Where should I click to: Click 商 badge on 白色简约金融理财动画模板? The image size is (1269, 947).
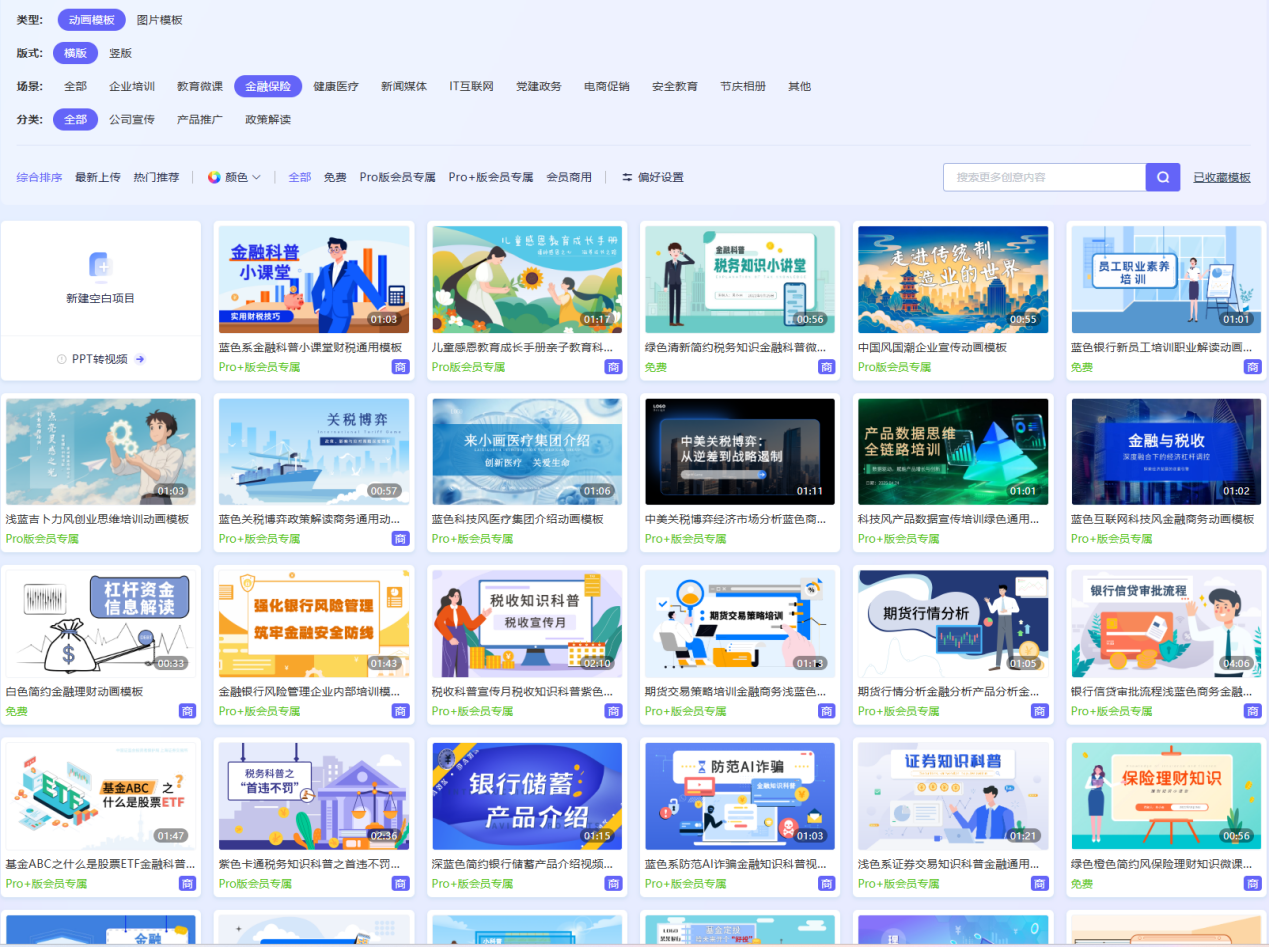pos(188,710)
